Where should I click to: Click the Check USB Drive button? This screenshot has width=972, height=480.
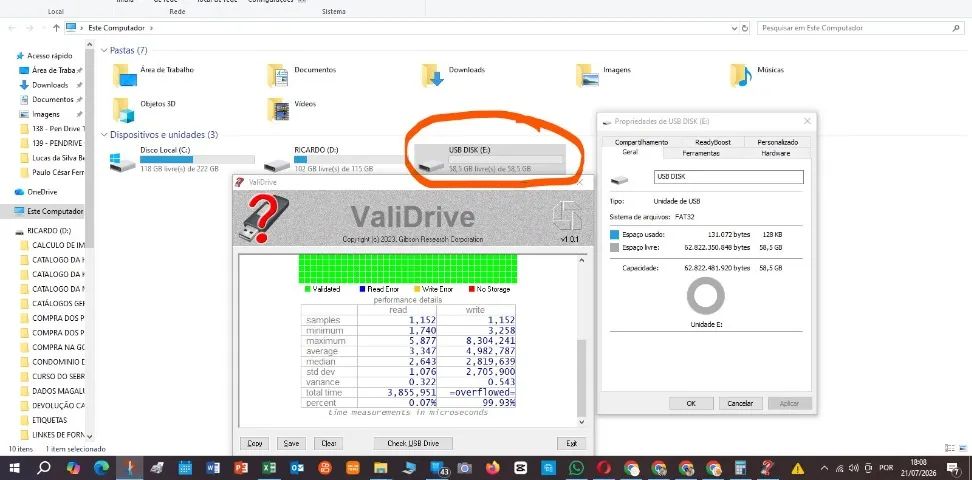tap(413, 443)
